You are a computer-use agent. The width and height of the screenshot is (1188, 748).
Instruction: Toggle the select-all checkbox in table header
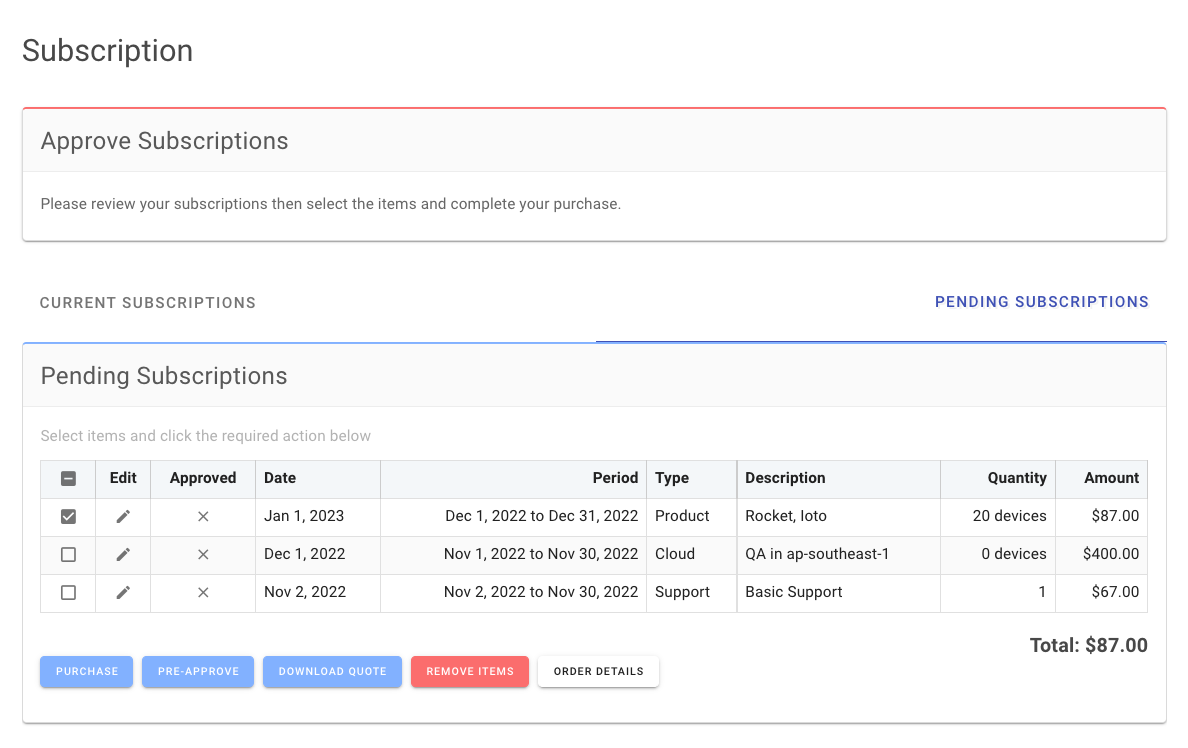coord(68,478)
